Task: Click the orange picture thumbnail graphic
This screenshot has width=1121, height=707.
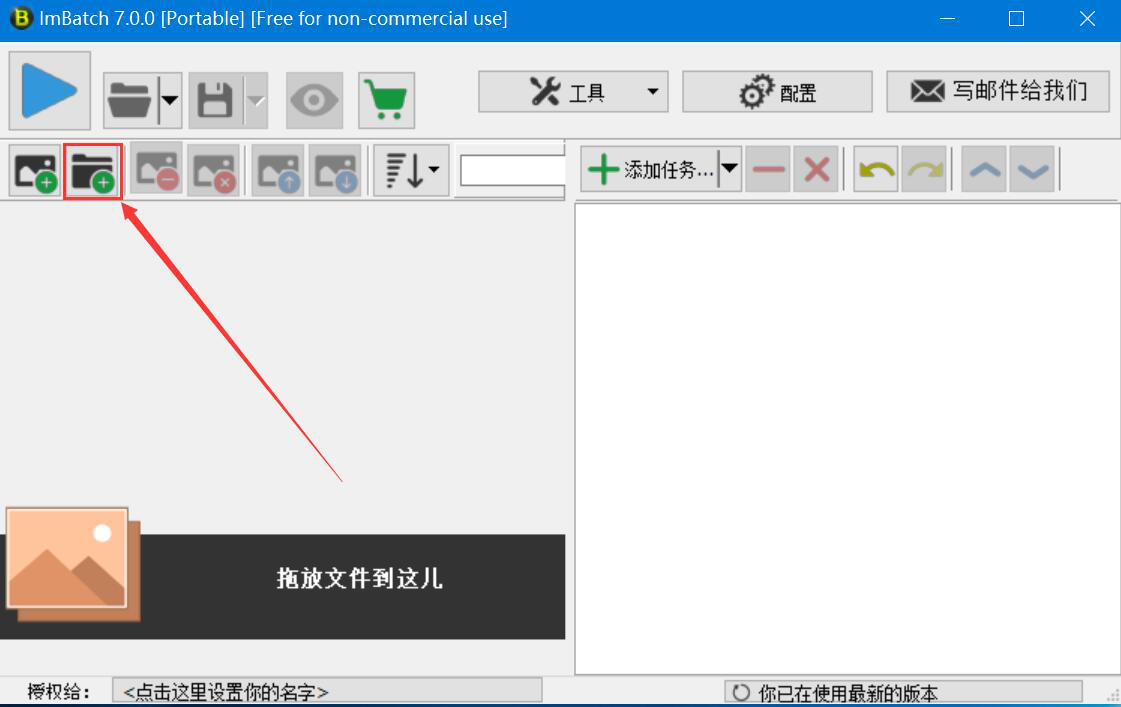Action: (x=73, y=564)
